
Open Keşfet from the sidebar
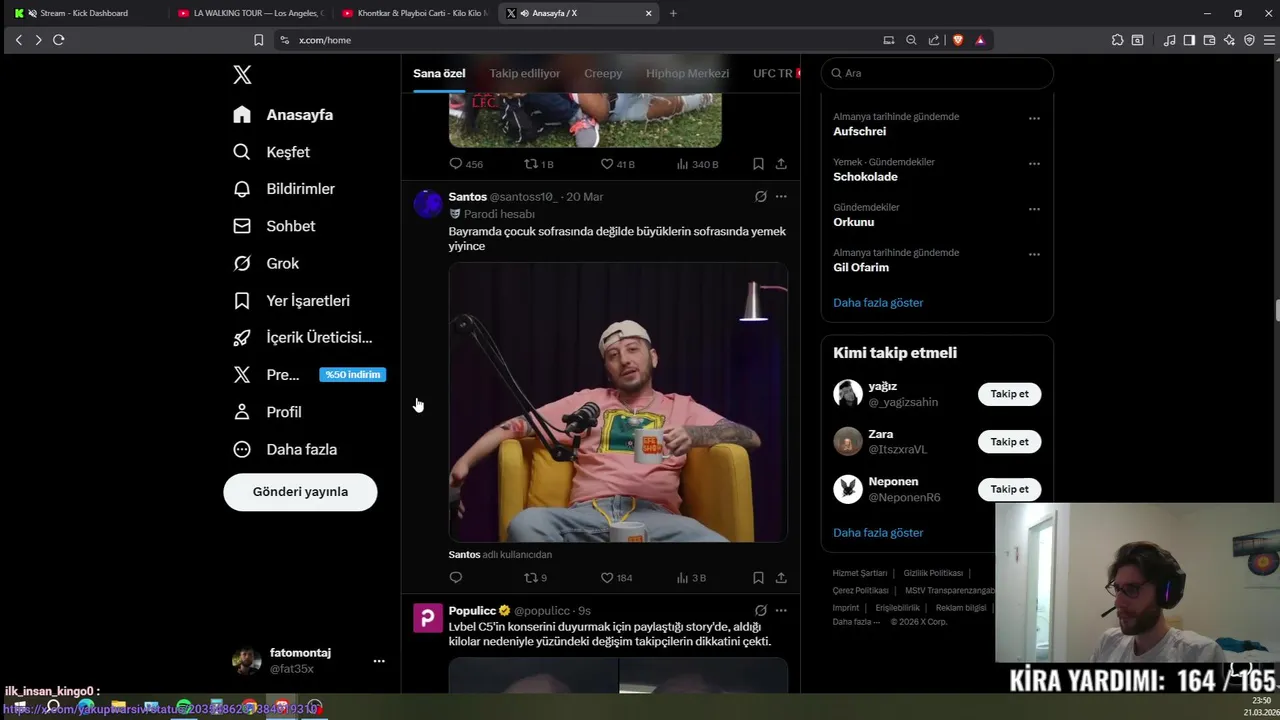[x=272, y=152]
